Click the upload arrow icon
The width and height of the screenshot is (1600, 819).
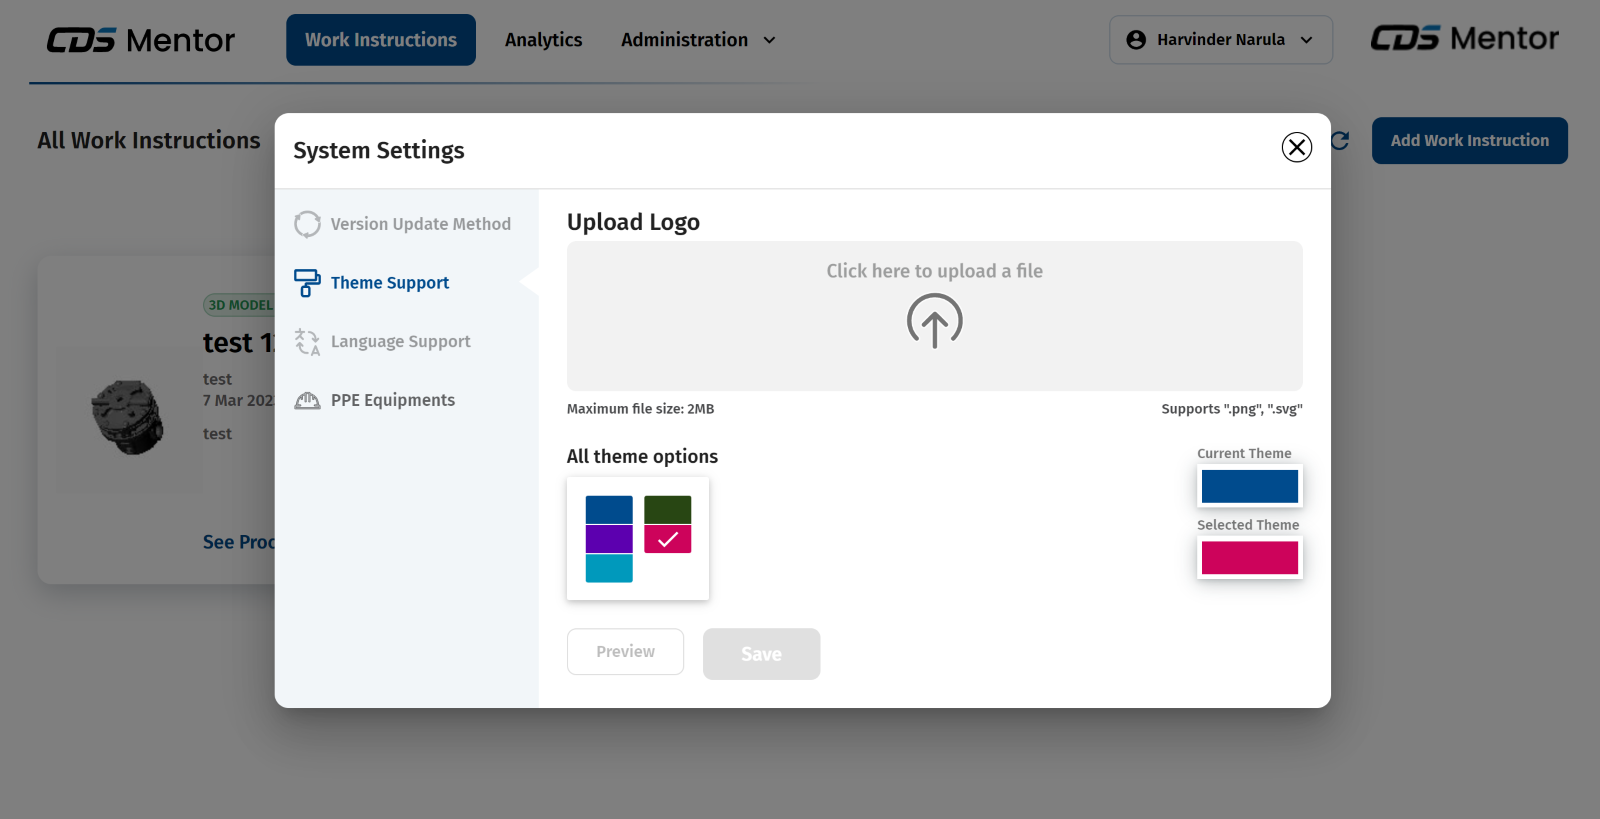(x=934, y=321)
